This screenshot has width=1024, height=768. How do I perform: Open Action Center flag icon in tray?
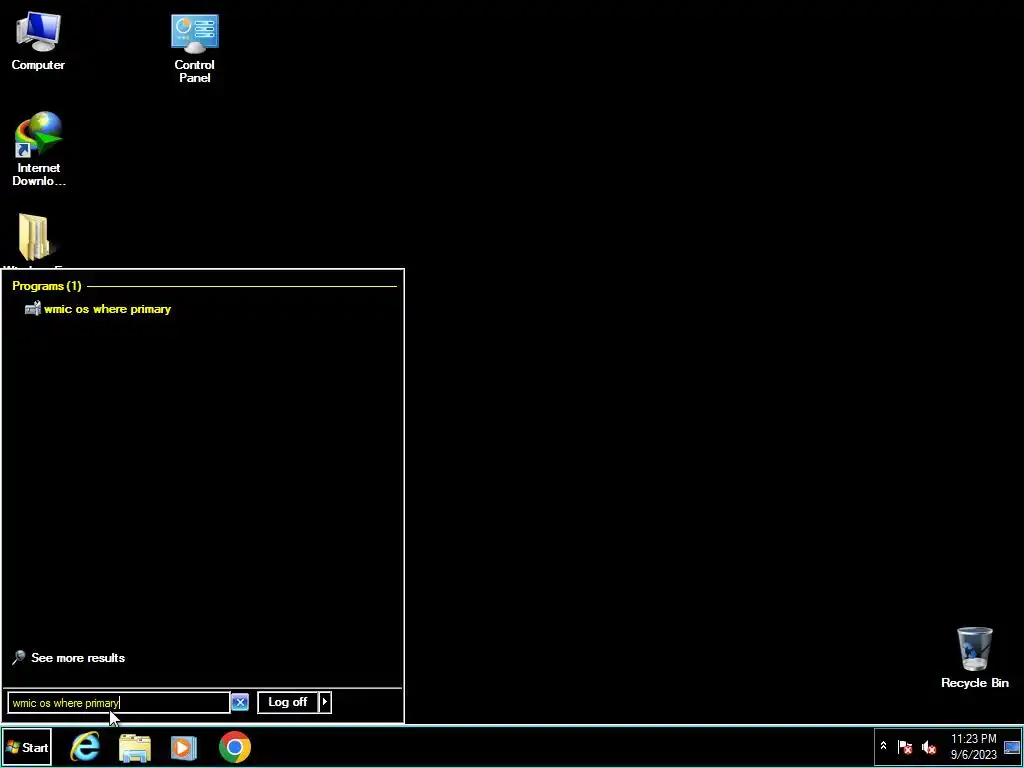pos(904,747)
